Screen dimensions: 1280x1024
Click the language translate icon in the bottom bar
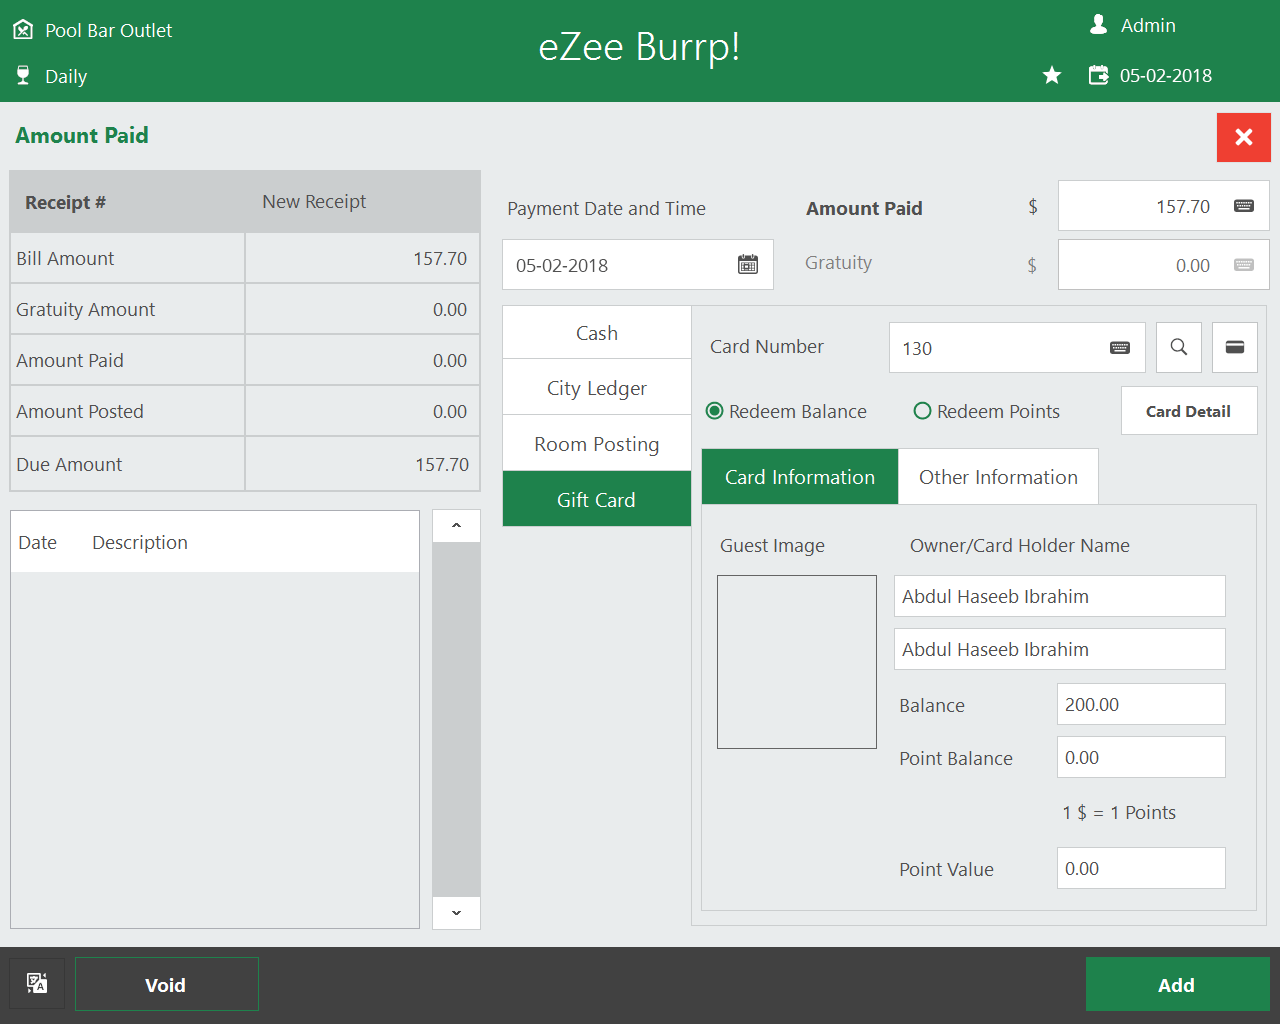(x=37, y=983)
